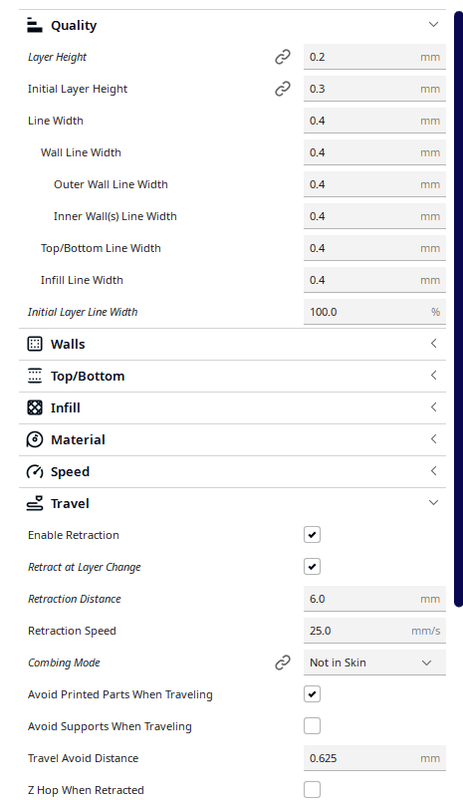Click the link icon beside Combing Mode
Viewport: 463px width, 800px height.
click(283, 662)
